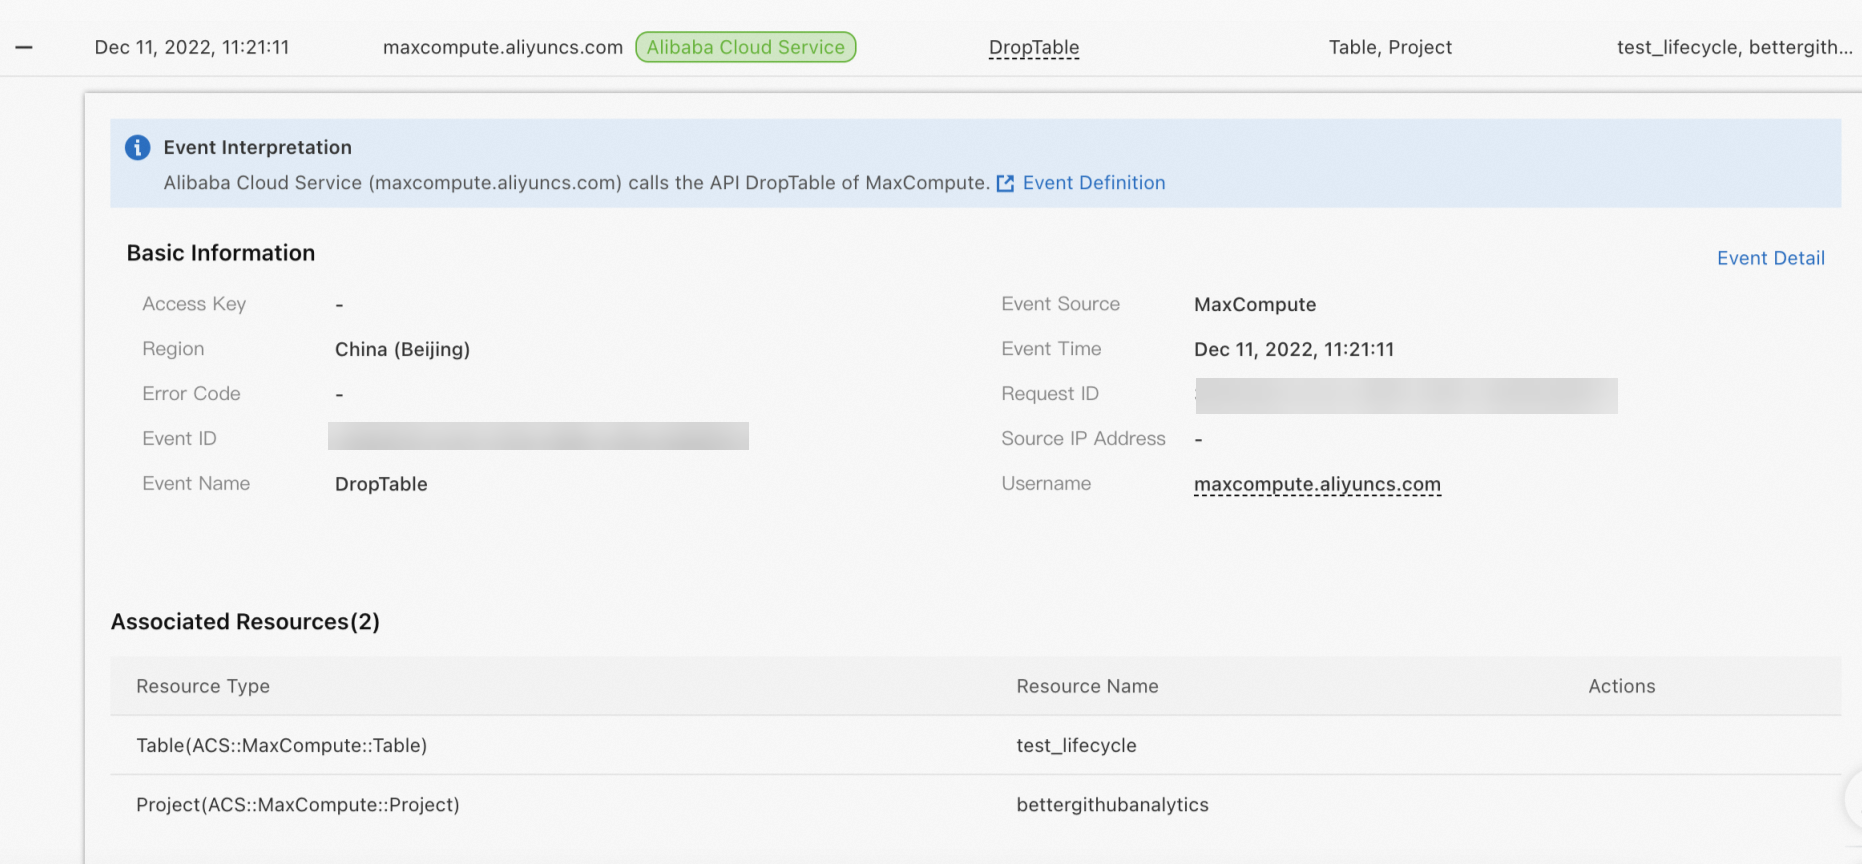Open the Event Detail link
Viewport: 1862px width, 864px height.
click(x=1770, y=258)
